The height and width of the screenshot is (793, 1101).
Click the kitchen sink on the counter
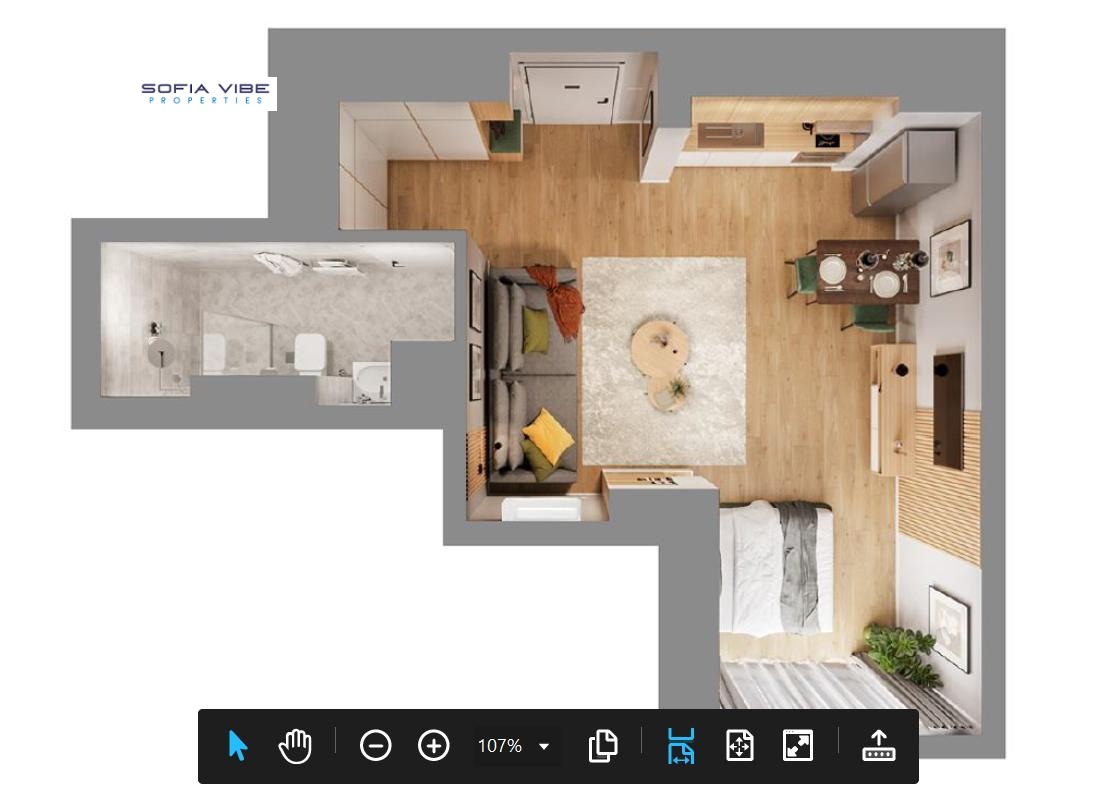(x=730, y=134)
